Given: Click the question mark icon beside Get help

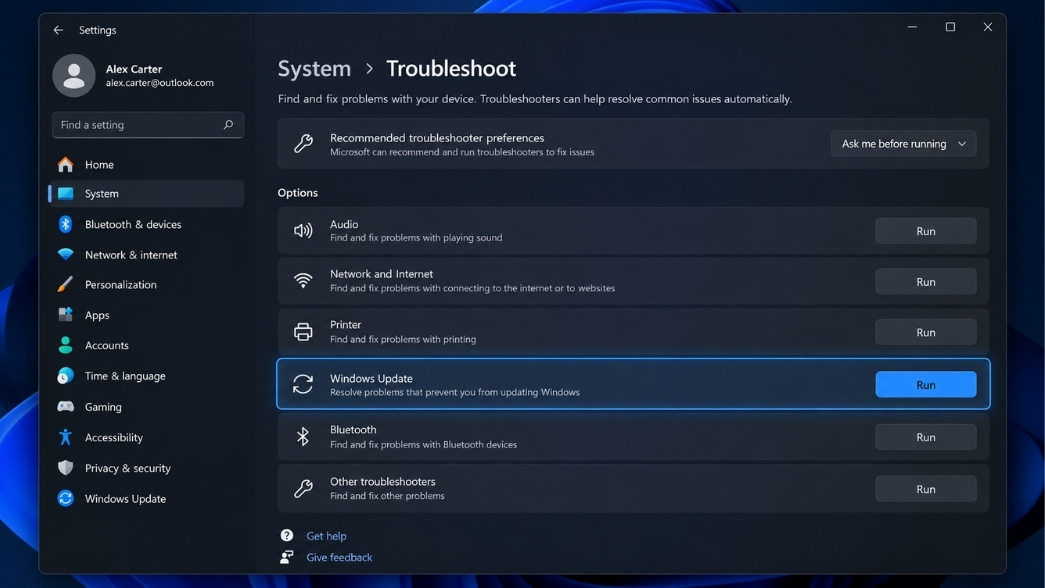Looking at the screenshot, I should (x=287, y=535).
